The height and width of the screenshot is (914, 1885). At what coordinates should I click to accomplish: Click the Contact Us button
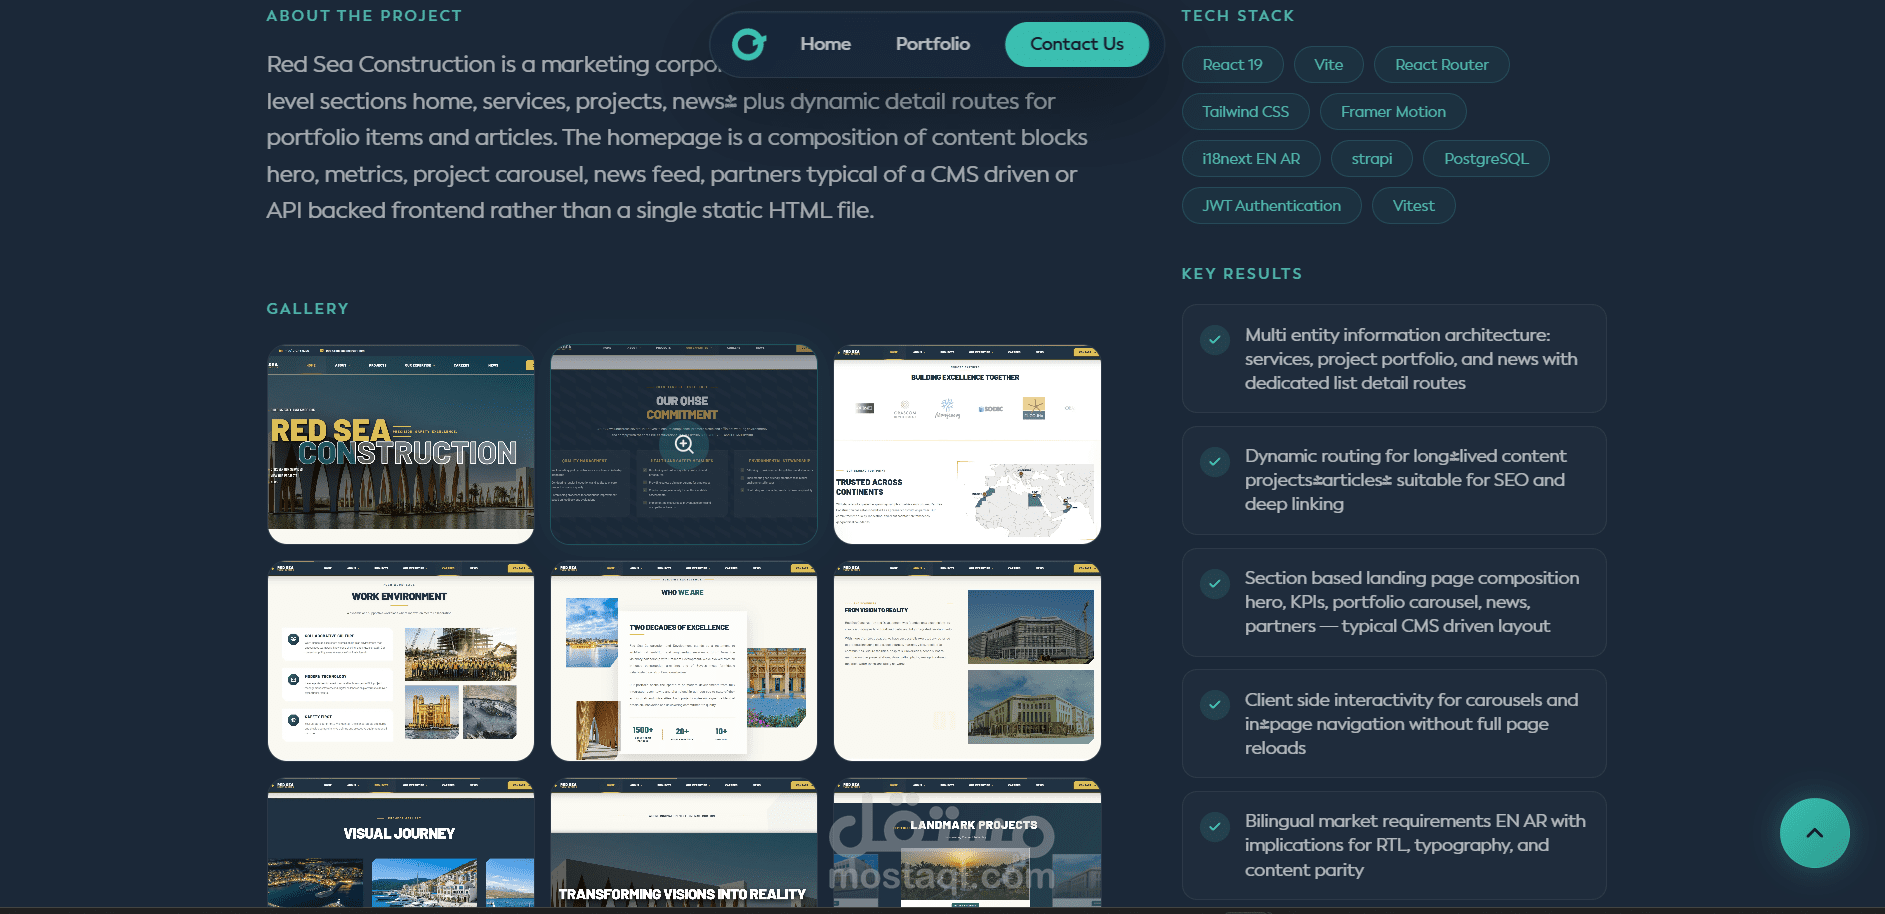click(x=1076, y=44)
